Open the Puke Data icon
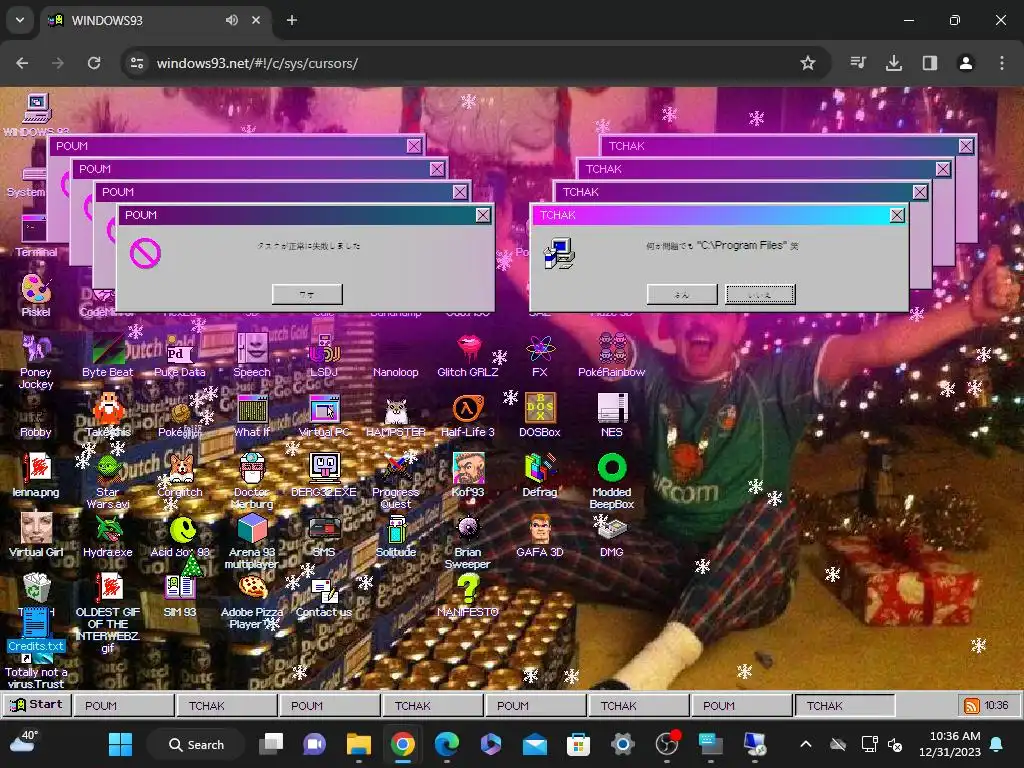 coord(180,355)
